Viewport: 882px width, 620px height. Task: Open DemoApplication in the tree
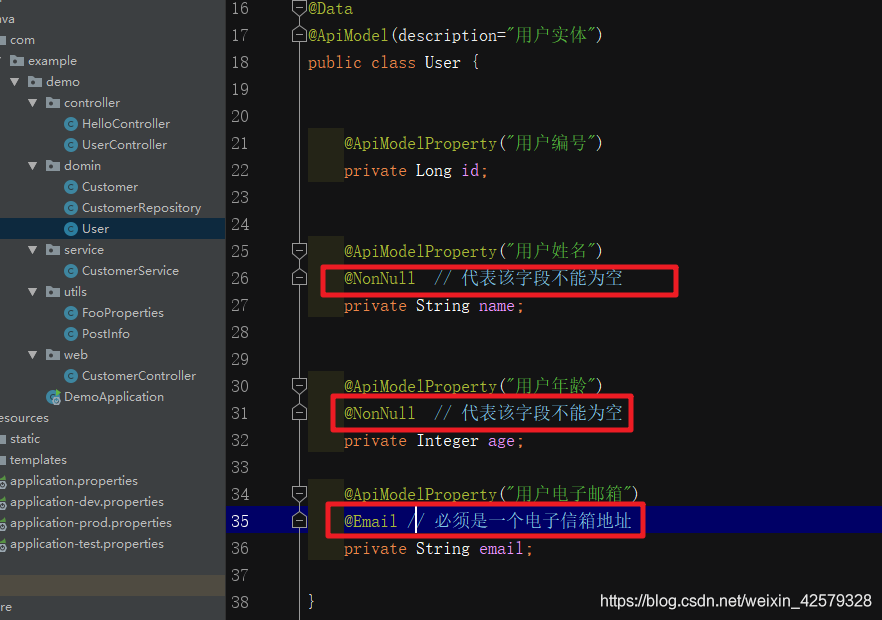pos(114,397)
